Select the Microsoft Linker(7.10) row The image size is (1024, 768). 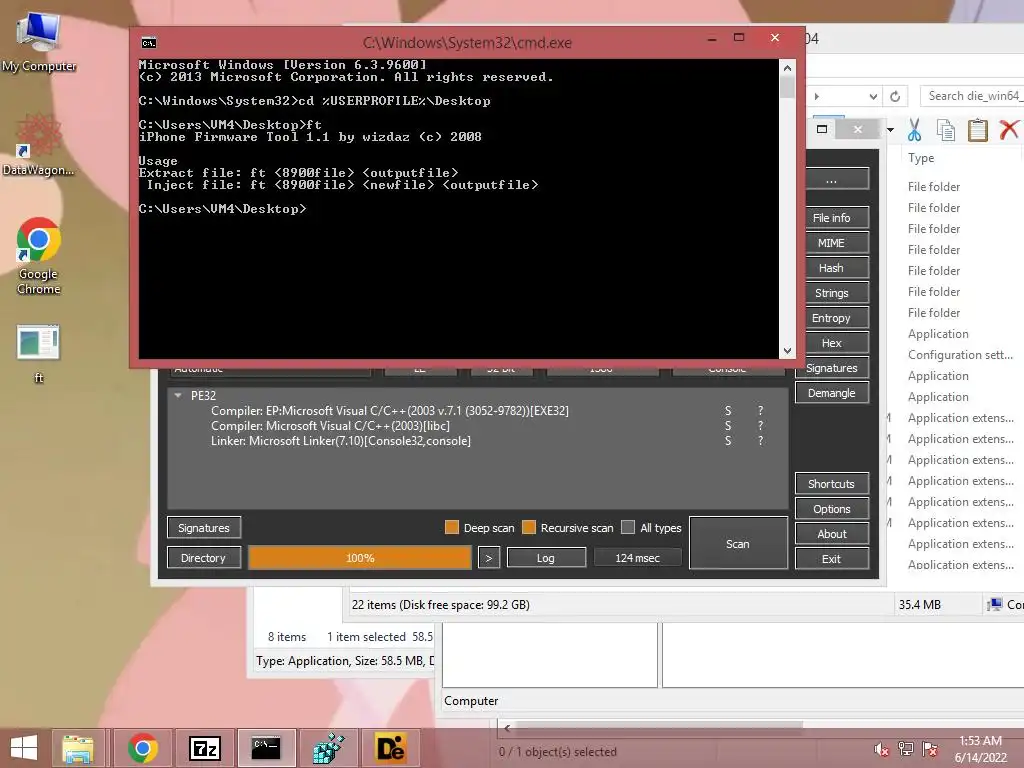340,441
